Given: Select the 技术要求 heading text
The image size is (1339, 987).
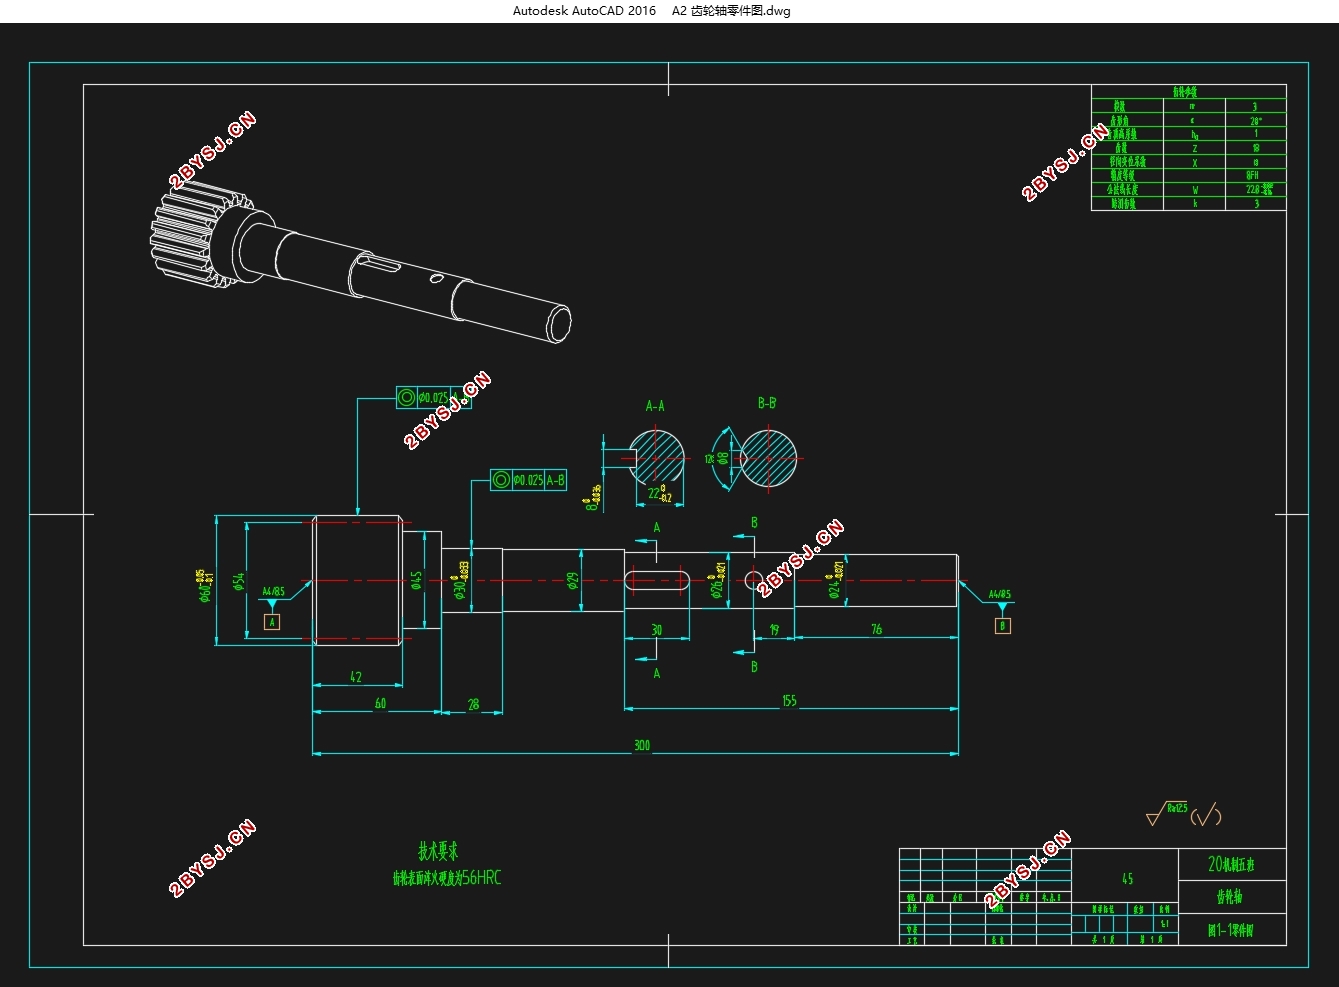Looking at the screenshot, I should pyautogui.click(x=438, y=852).
